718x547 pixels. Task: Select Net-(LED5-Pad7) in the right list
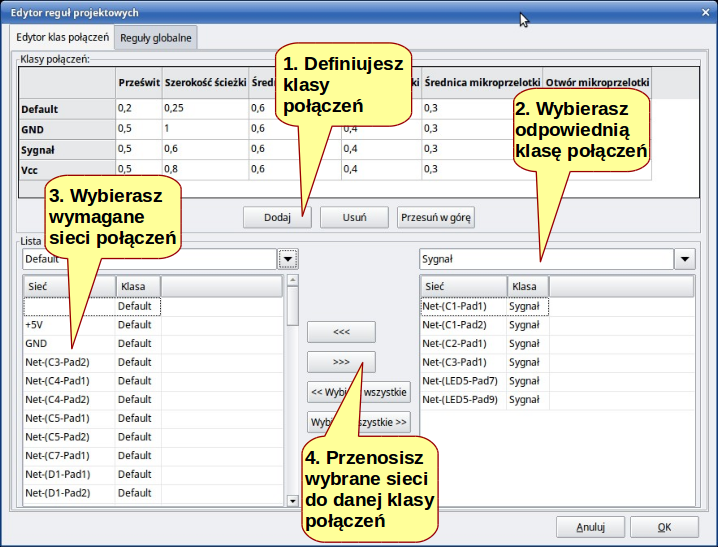coord(557,381)
